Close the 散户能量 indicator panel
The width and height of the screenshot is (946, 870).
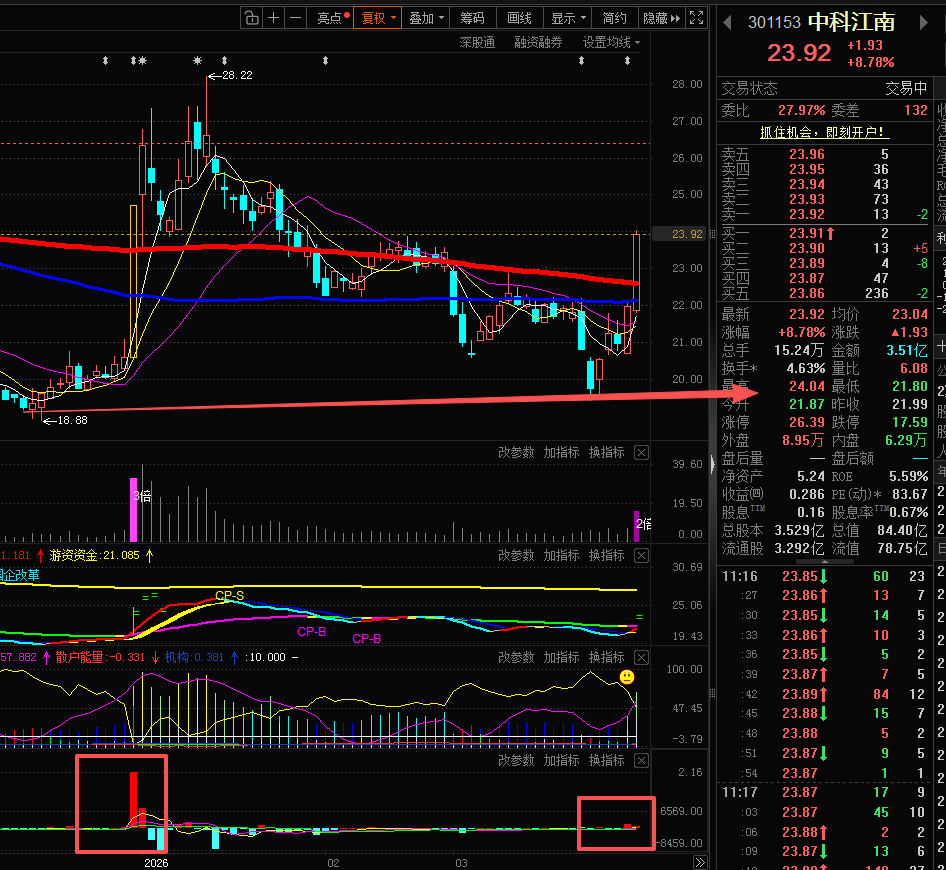(x=641, y=658)
